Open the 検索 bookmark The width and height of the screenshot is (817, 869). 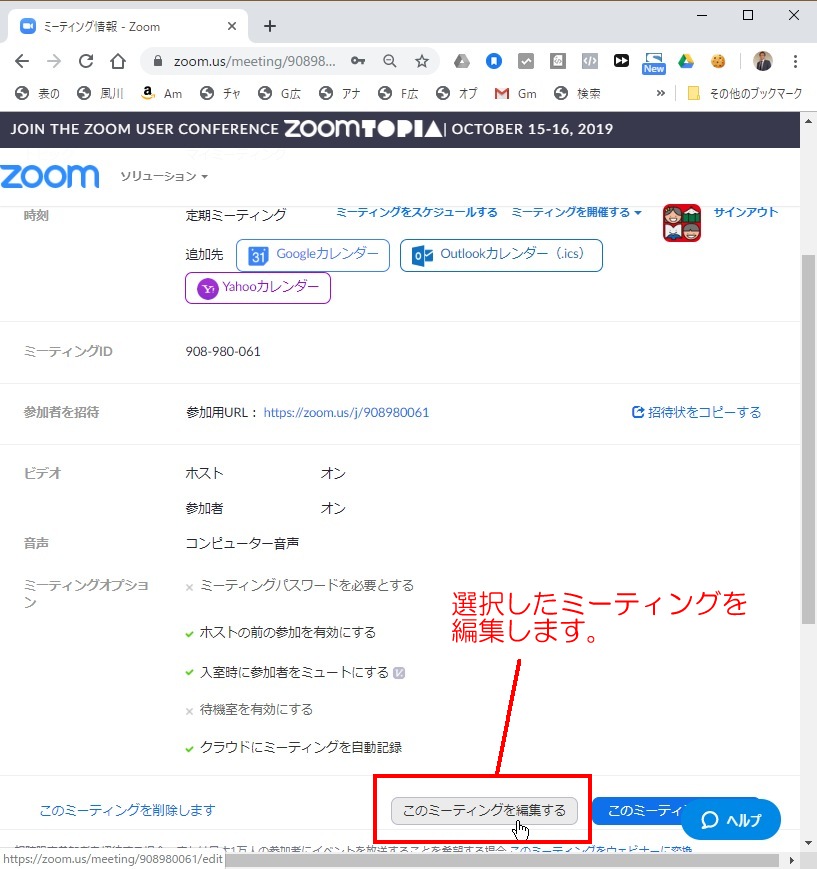pyautogui.click(x=577, y=94)
